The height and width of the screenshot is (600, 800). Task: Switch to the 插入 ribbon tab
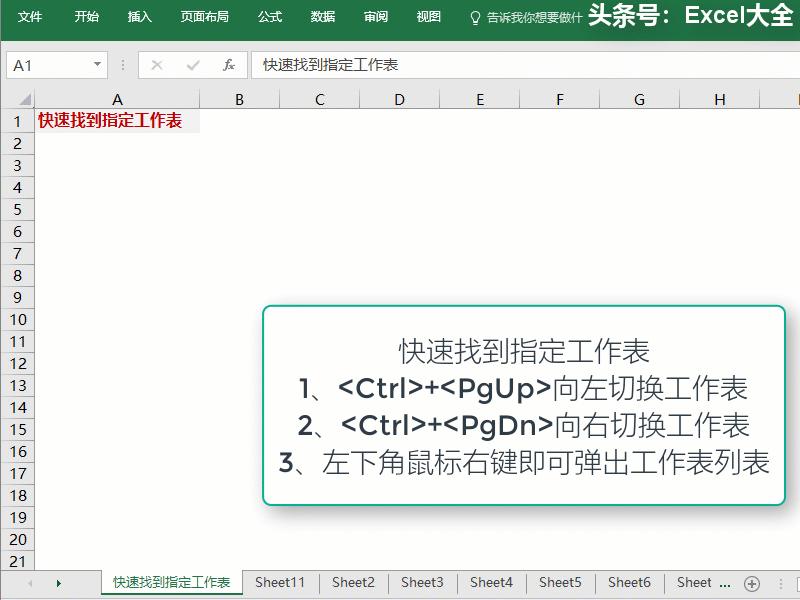coord(138,16)
